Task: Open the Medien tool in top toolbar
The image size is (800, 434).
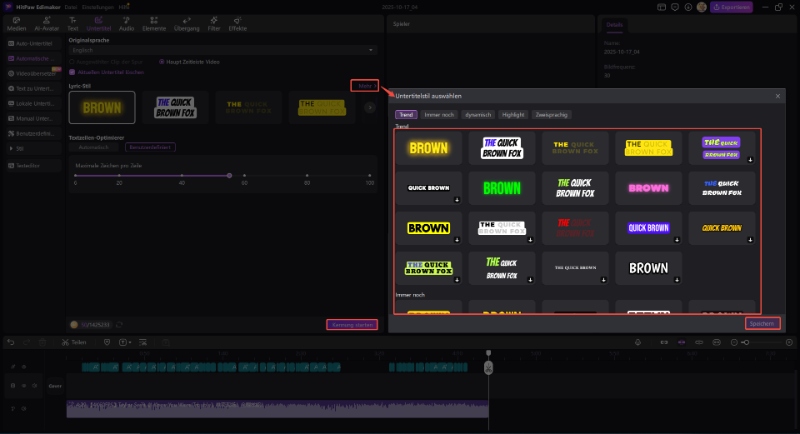Action: pos(16,24)
